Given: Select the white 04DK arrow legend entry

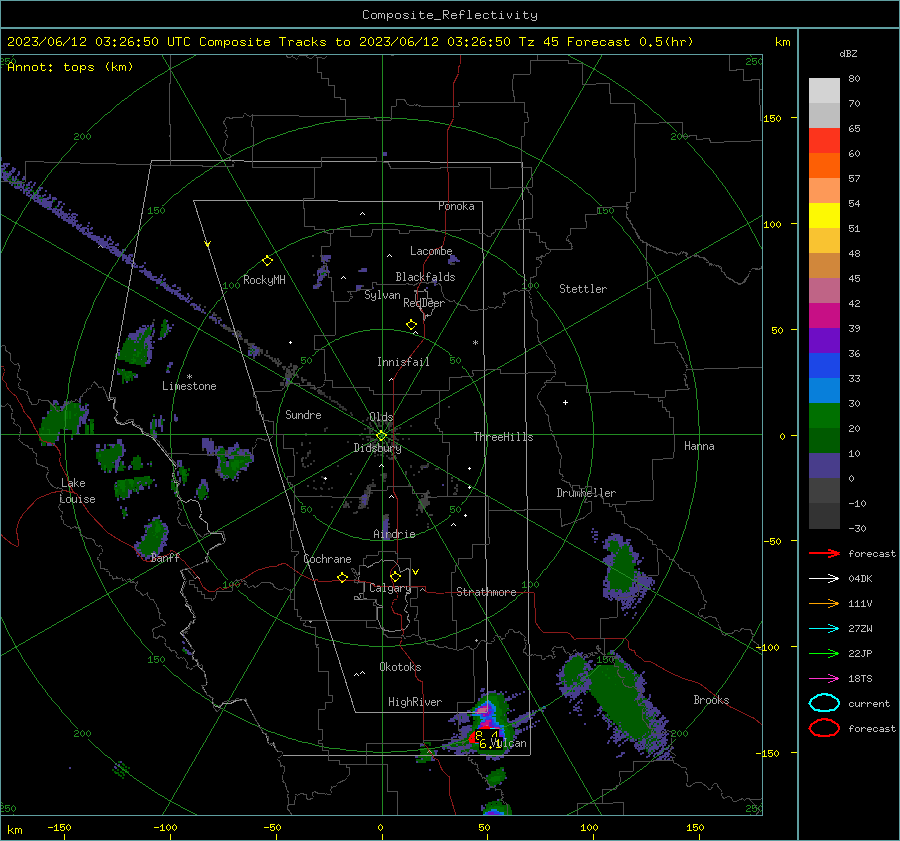Looking at the screenshot, I should (x=824, y=579).
